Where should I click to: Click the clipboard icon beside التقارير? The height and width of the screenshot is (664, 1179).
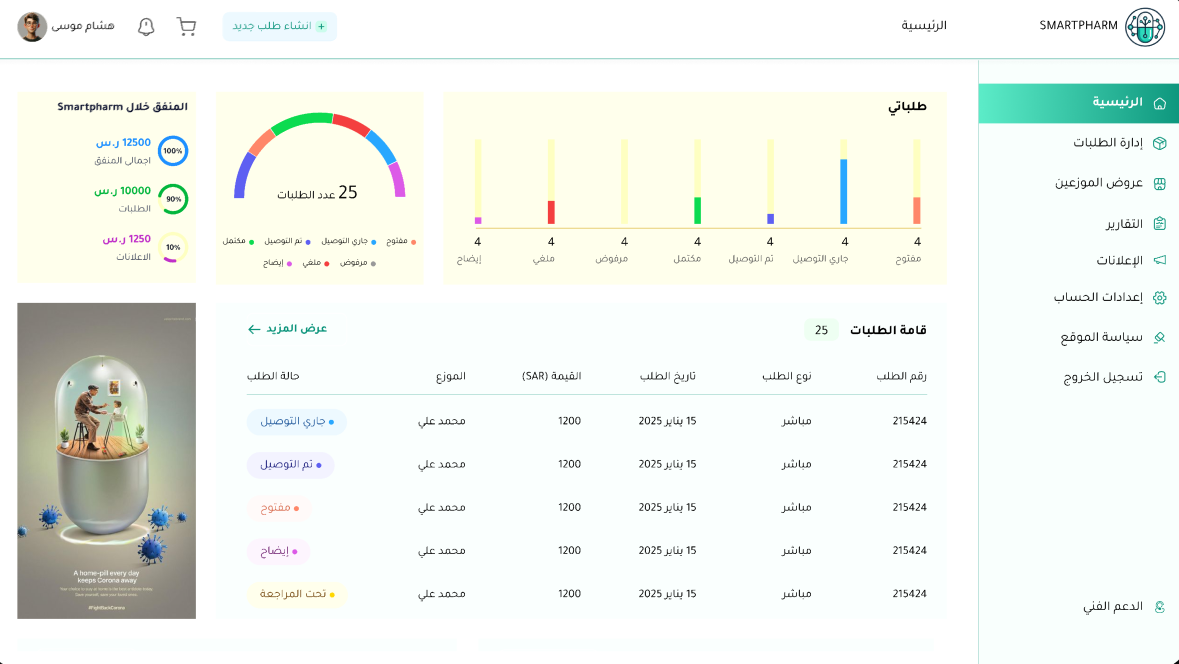tap(1160, 224)
